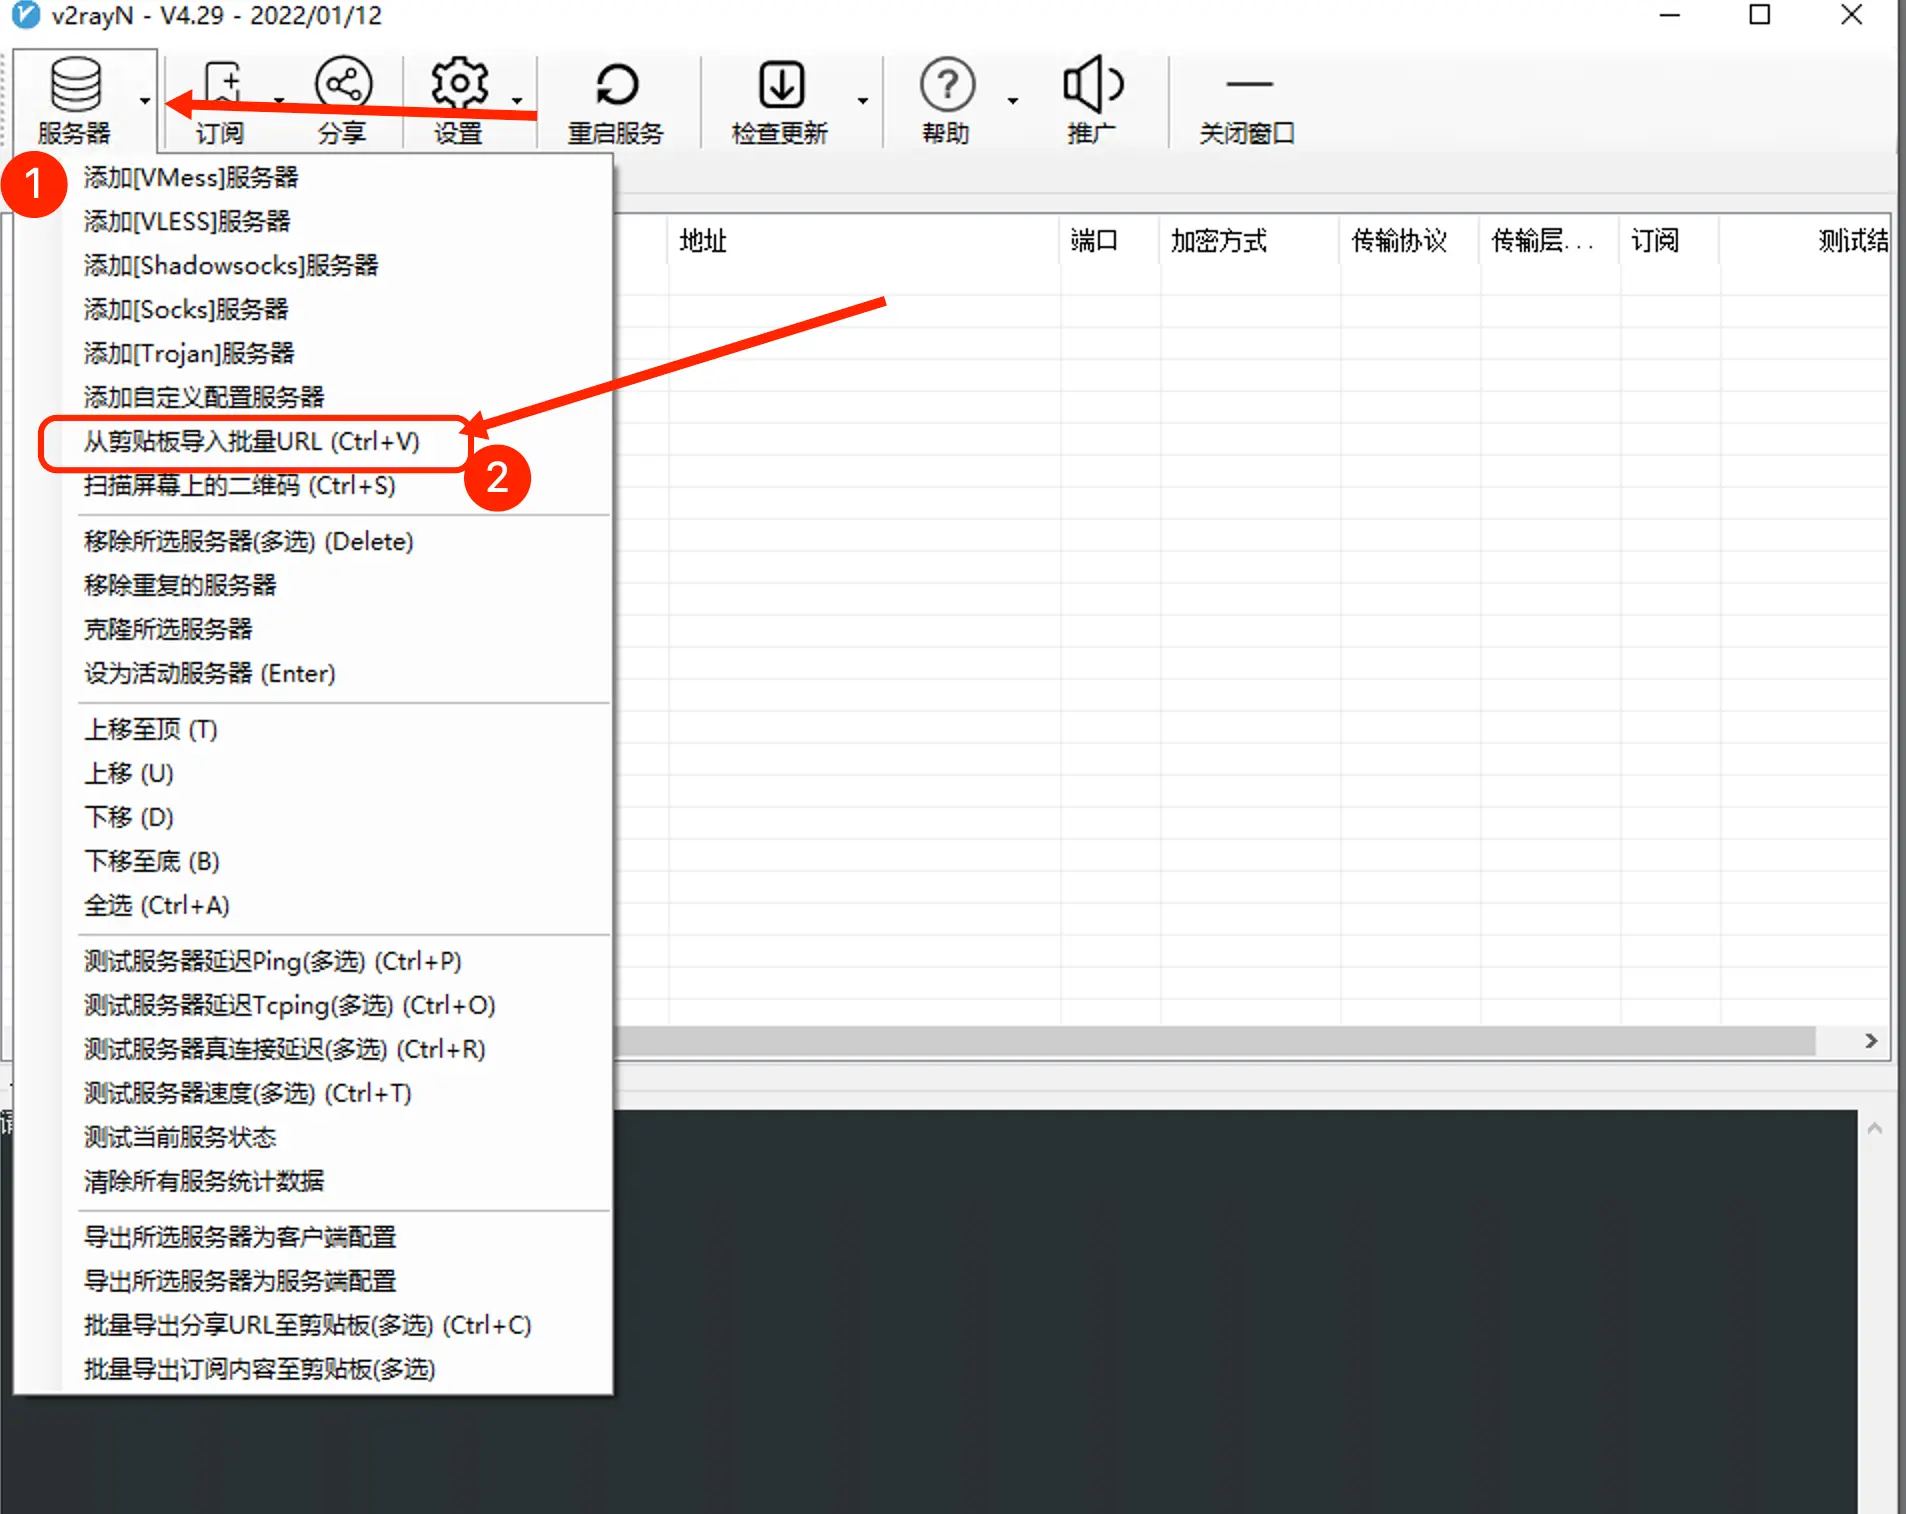The image size is (1906, 1514).
Task: Expand the 设置 dropdown arrow
Action: tap(517, 100)
